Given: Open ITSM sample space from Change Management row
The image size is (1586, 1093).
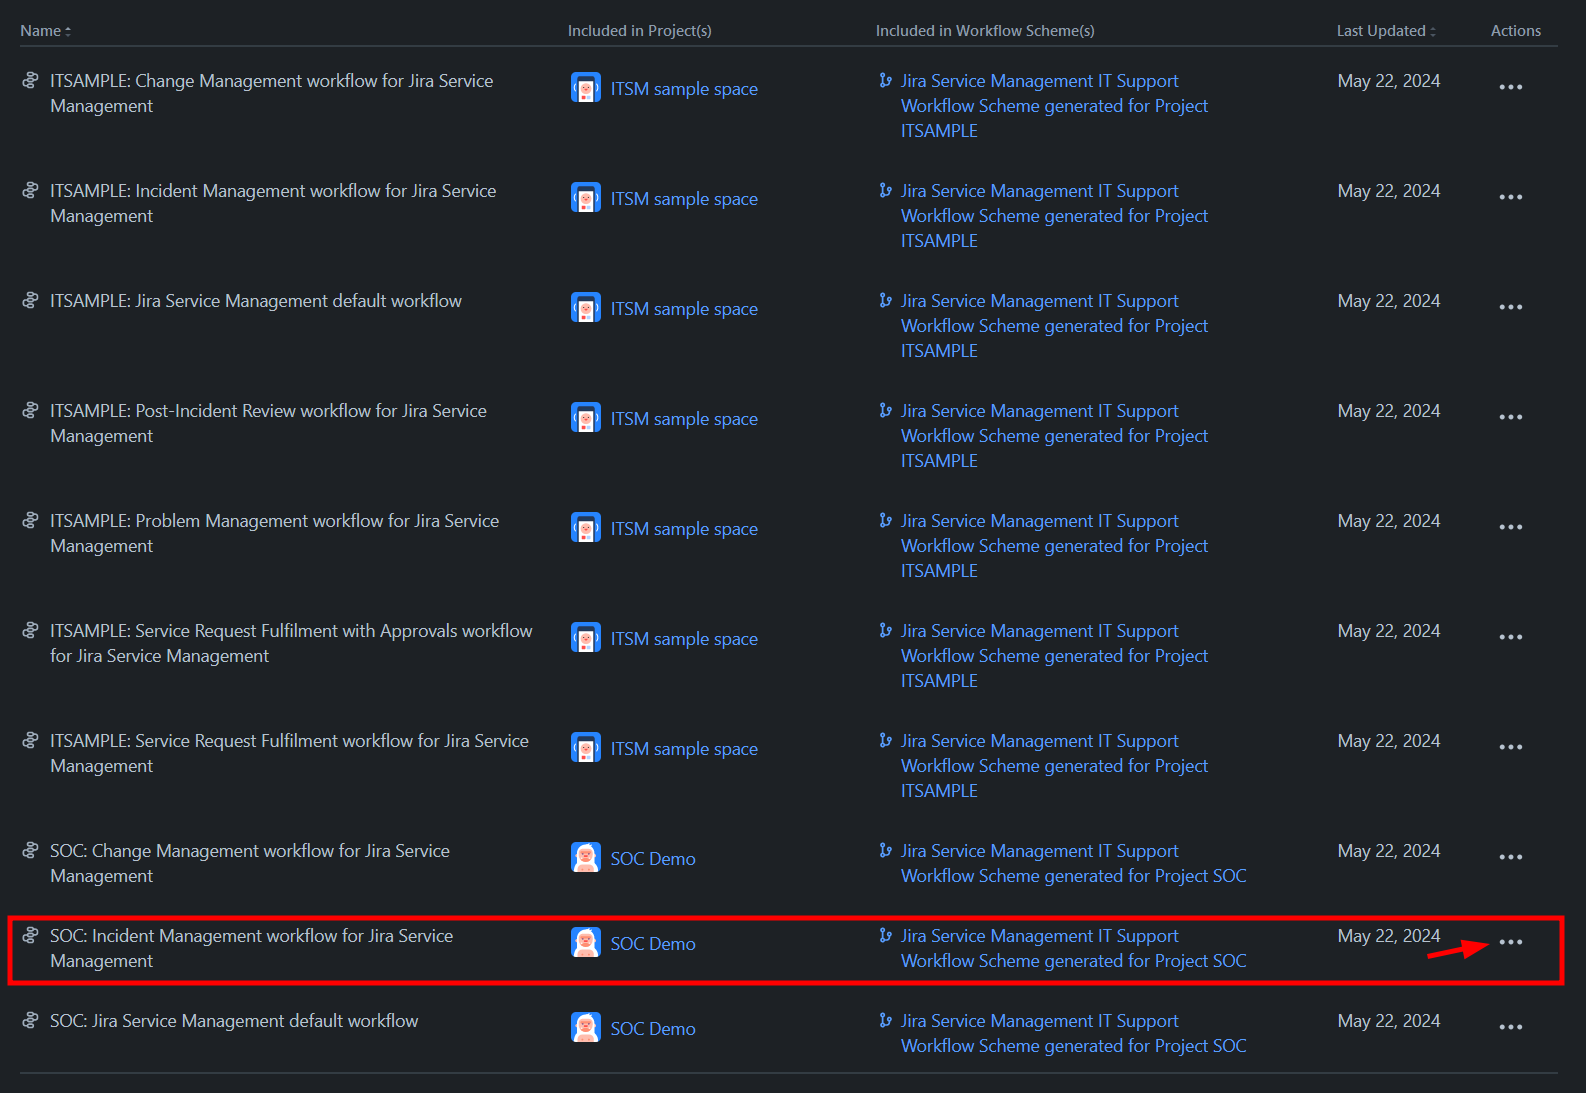Looking at the screenshot, I should coord(684,89).
